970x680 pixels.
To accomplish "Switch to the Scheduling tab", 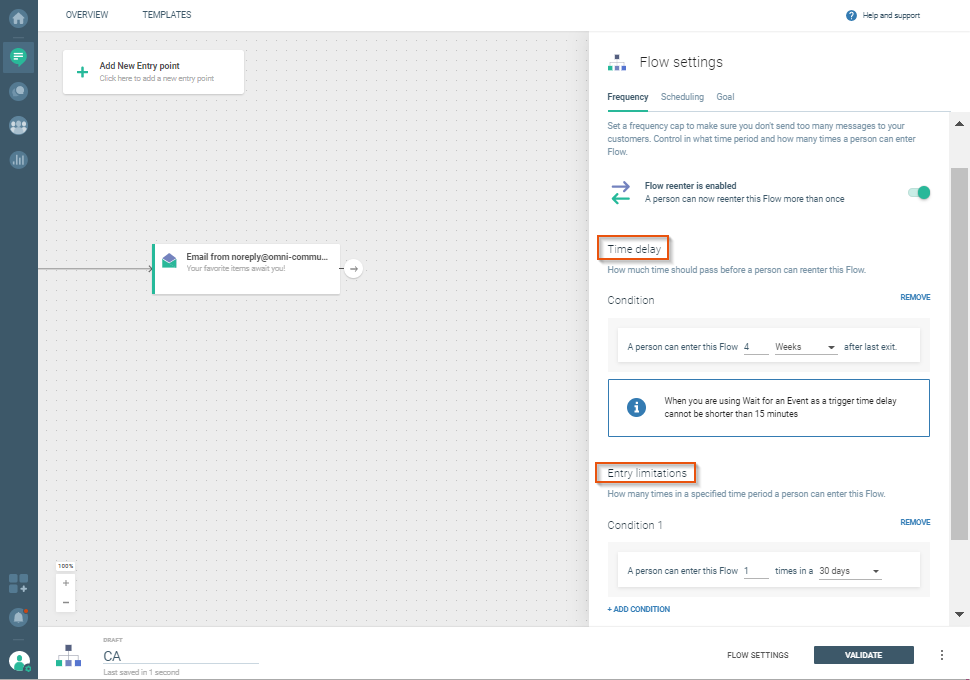I will pyautogui.click(x=682, y=97).
